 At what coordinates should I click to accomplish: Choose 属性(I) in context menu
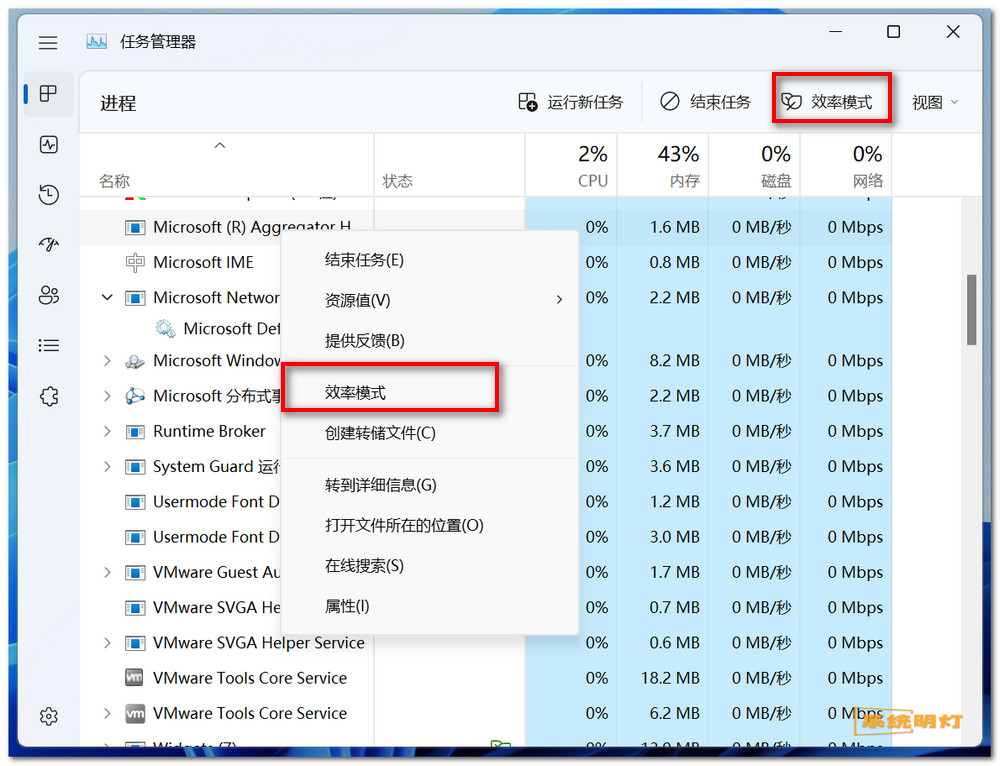pyautogui.click(x=430, y=606)
